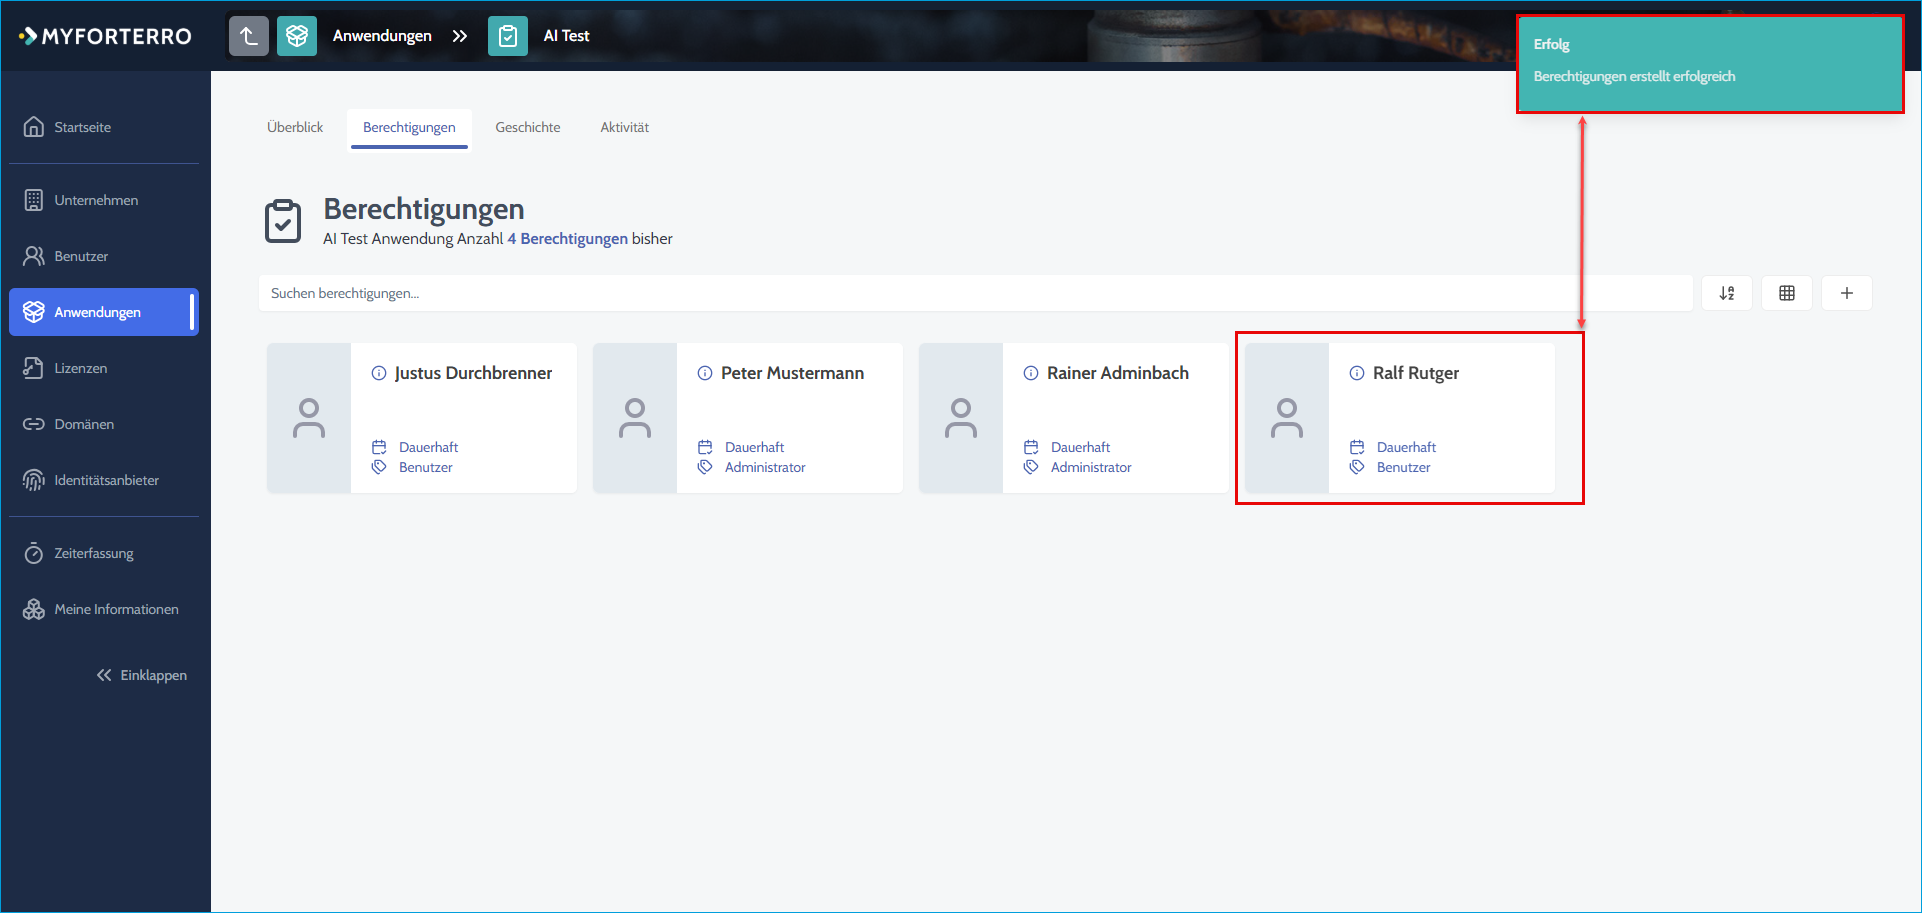1922x913 pixels.
Task: Focus the Suchen berechtigungen search field
Action: [976, 293]
